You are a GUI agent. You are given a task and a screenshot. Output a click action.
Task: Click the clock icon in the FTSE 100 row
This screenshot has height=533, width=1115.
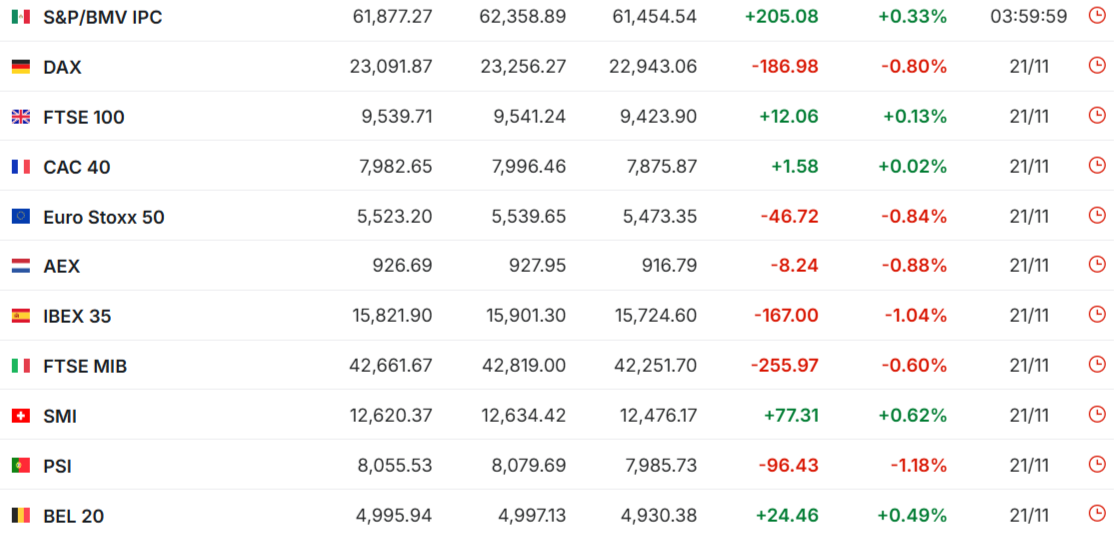coord(1097,116)
